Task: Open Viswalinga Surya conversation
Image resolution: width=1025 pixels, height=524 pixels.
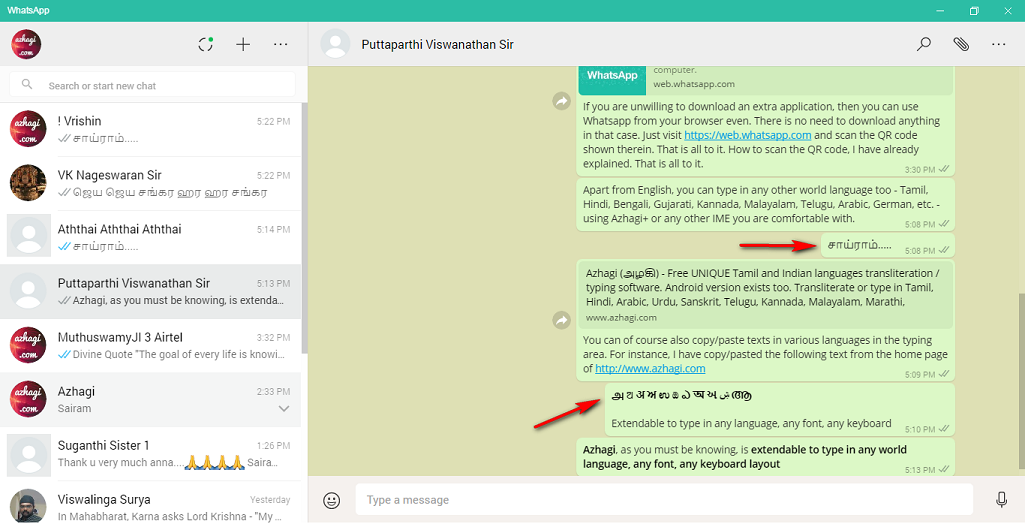Action: [150, 503]
